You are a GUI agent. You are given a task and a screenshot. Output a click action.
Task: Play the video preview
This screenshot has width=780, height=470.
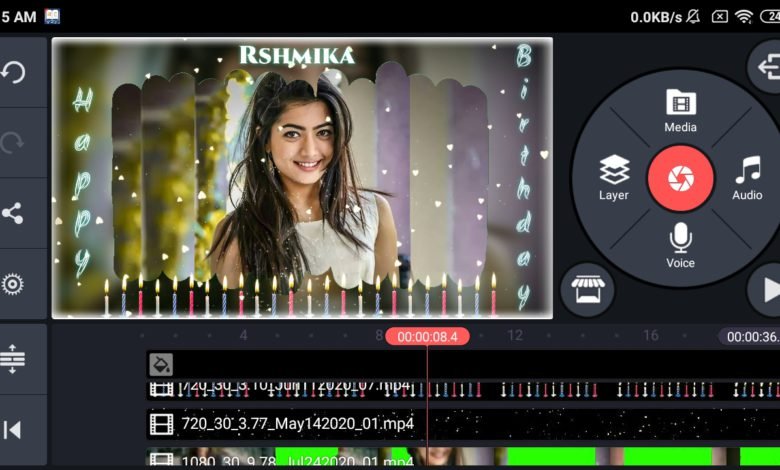tap(765, 290)
